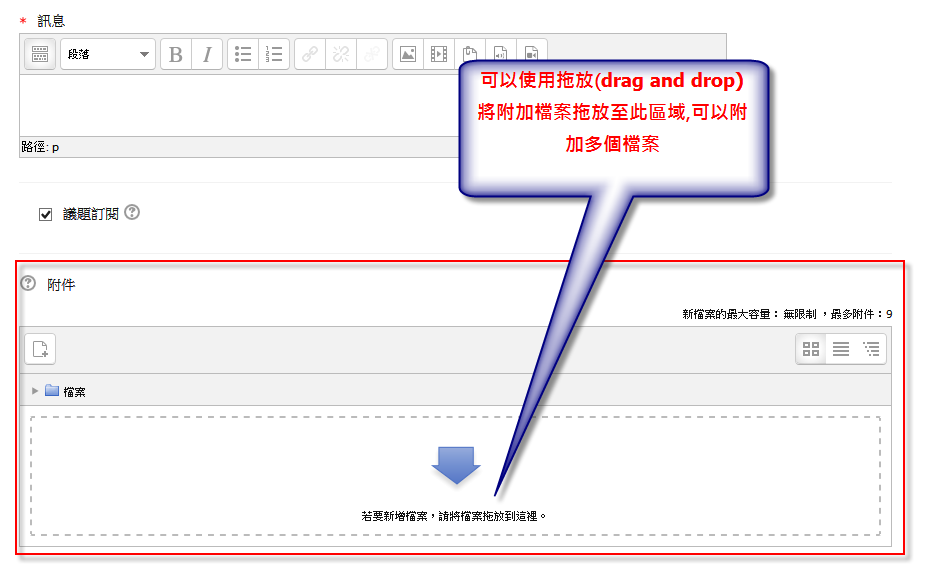This screenshot has height=576, width=936.
Task: Switch attachments to list detail view
Action: point(841,349)
